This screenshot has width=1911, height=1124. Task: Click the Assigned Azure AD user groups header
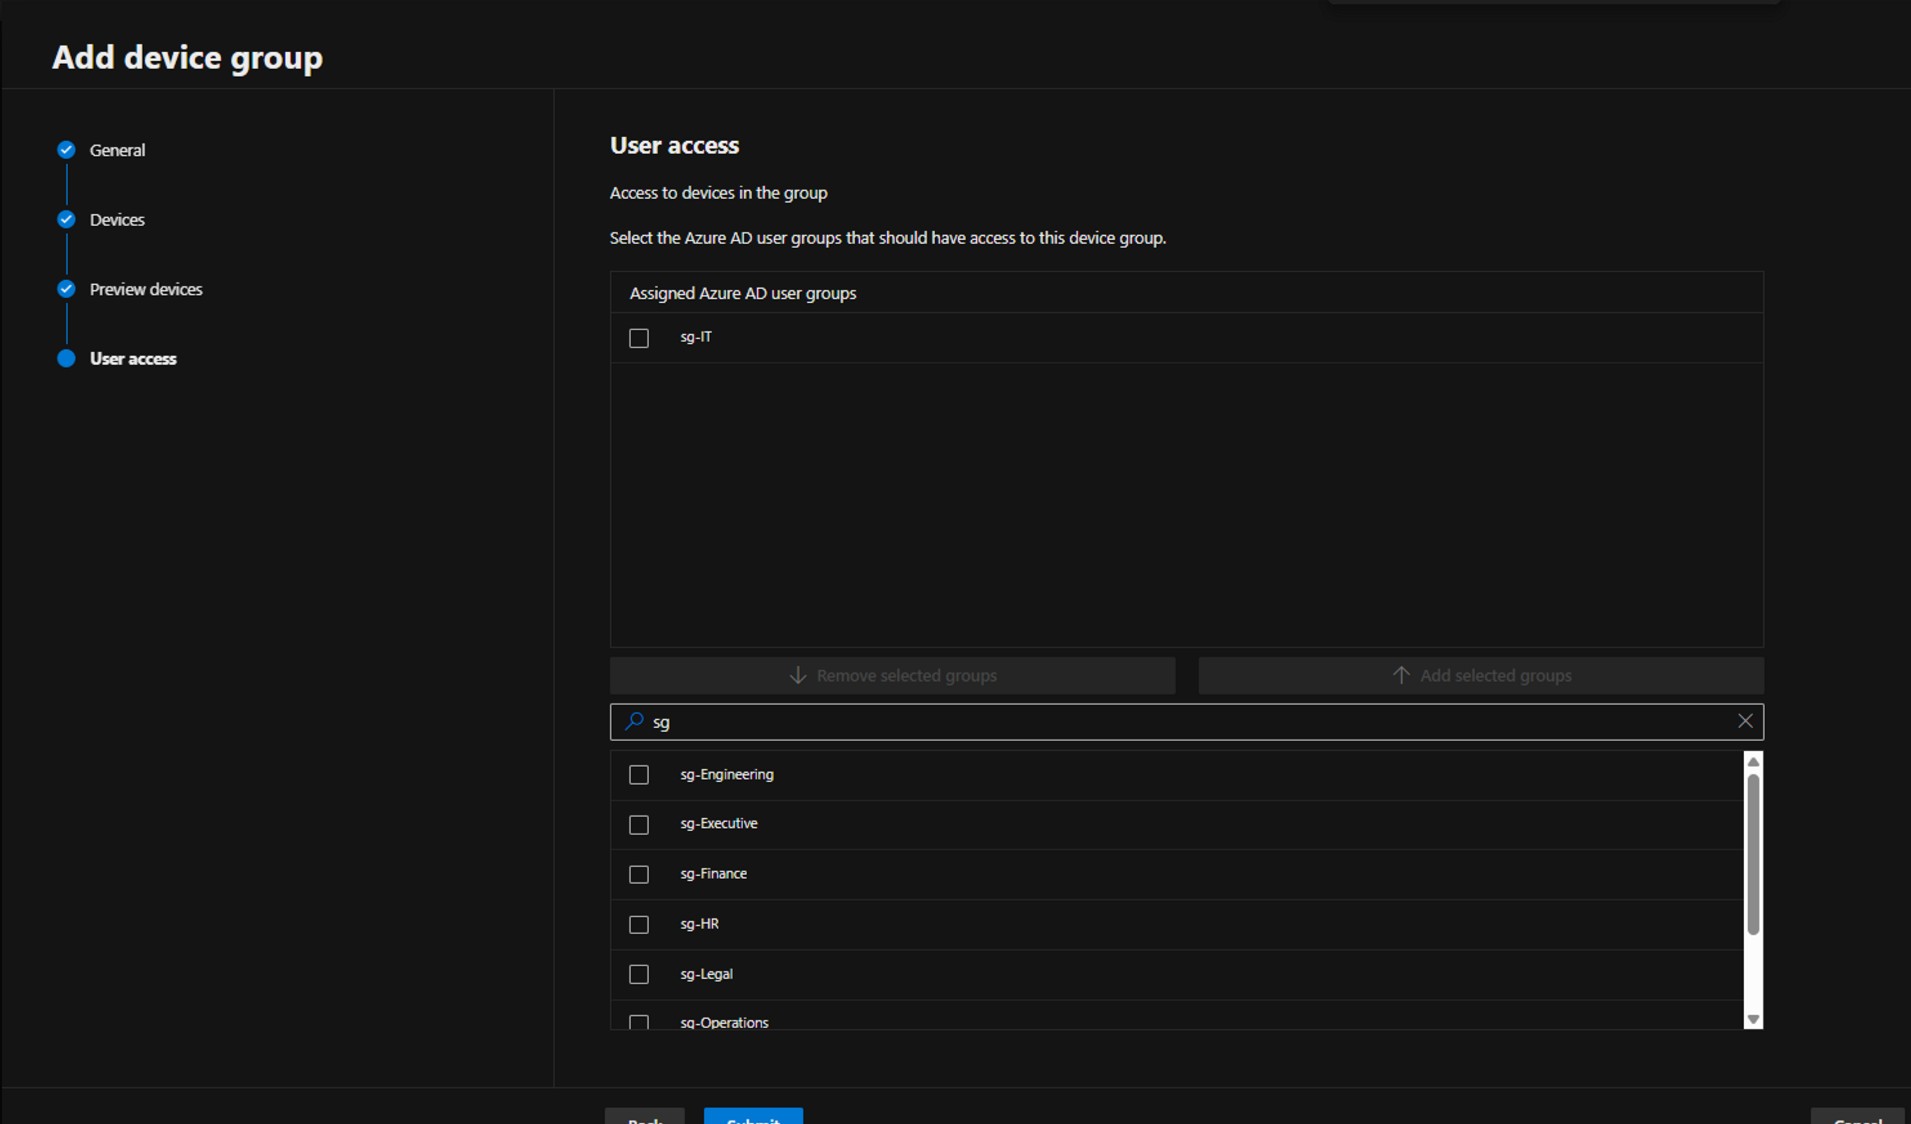coord(743,293)
